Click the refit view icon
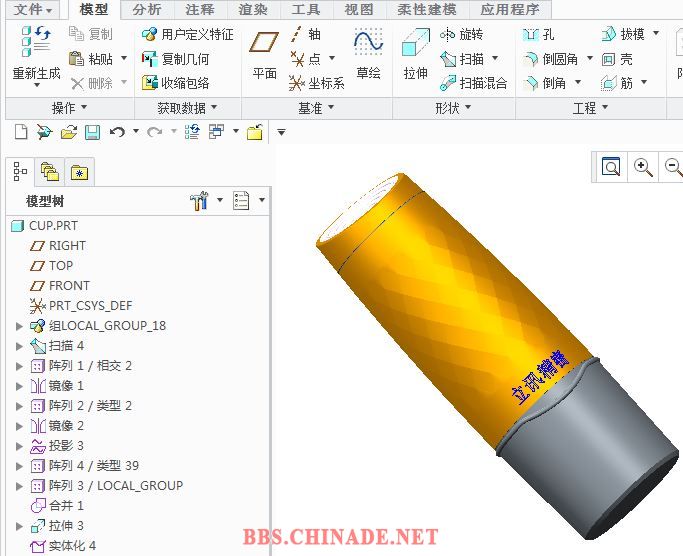This screenshot has width=683, height=556. click(611, 166)
